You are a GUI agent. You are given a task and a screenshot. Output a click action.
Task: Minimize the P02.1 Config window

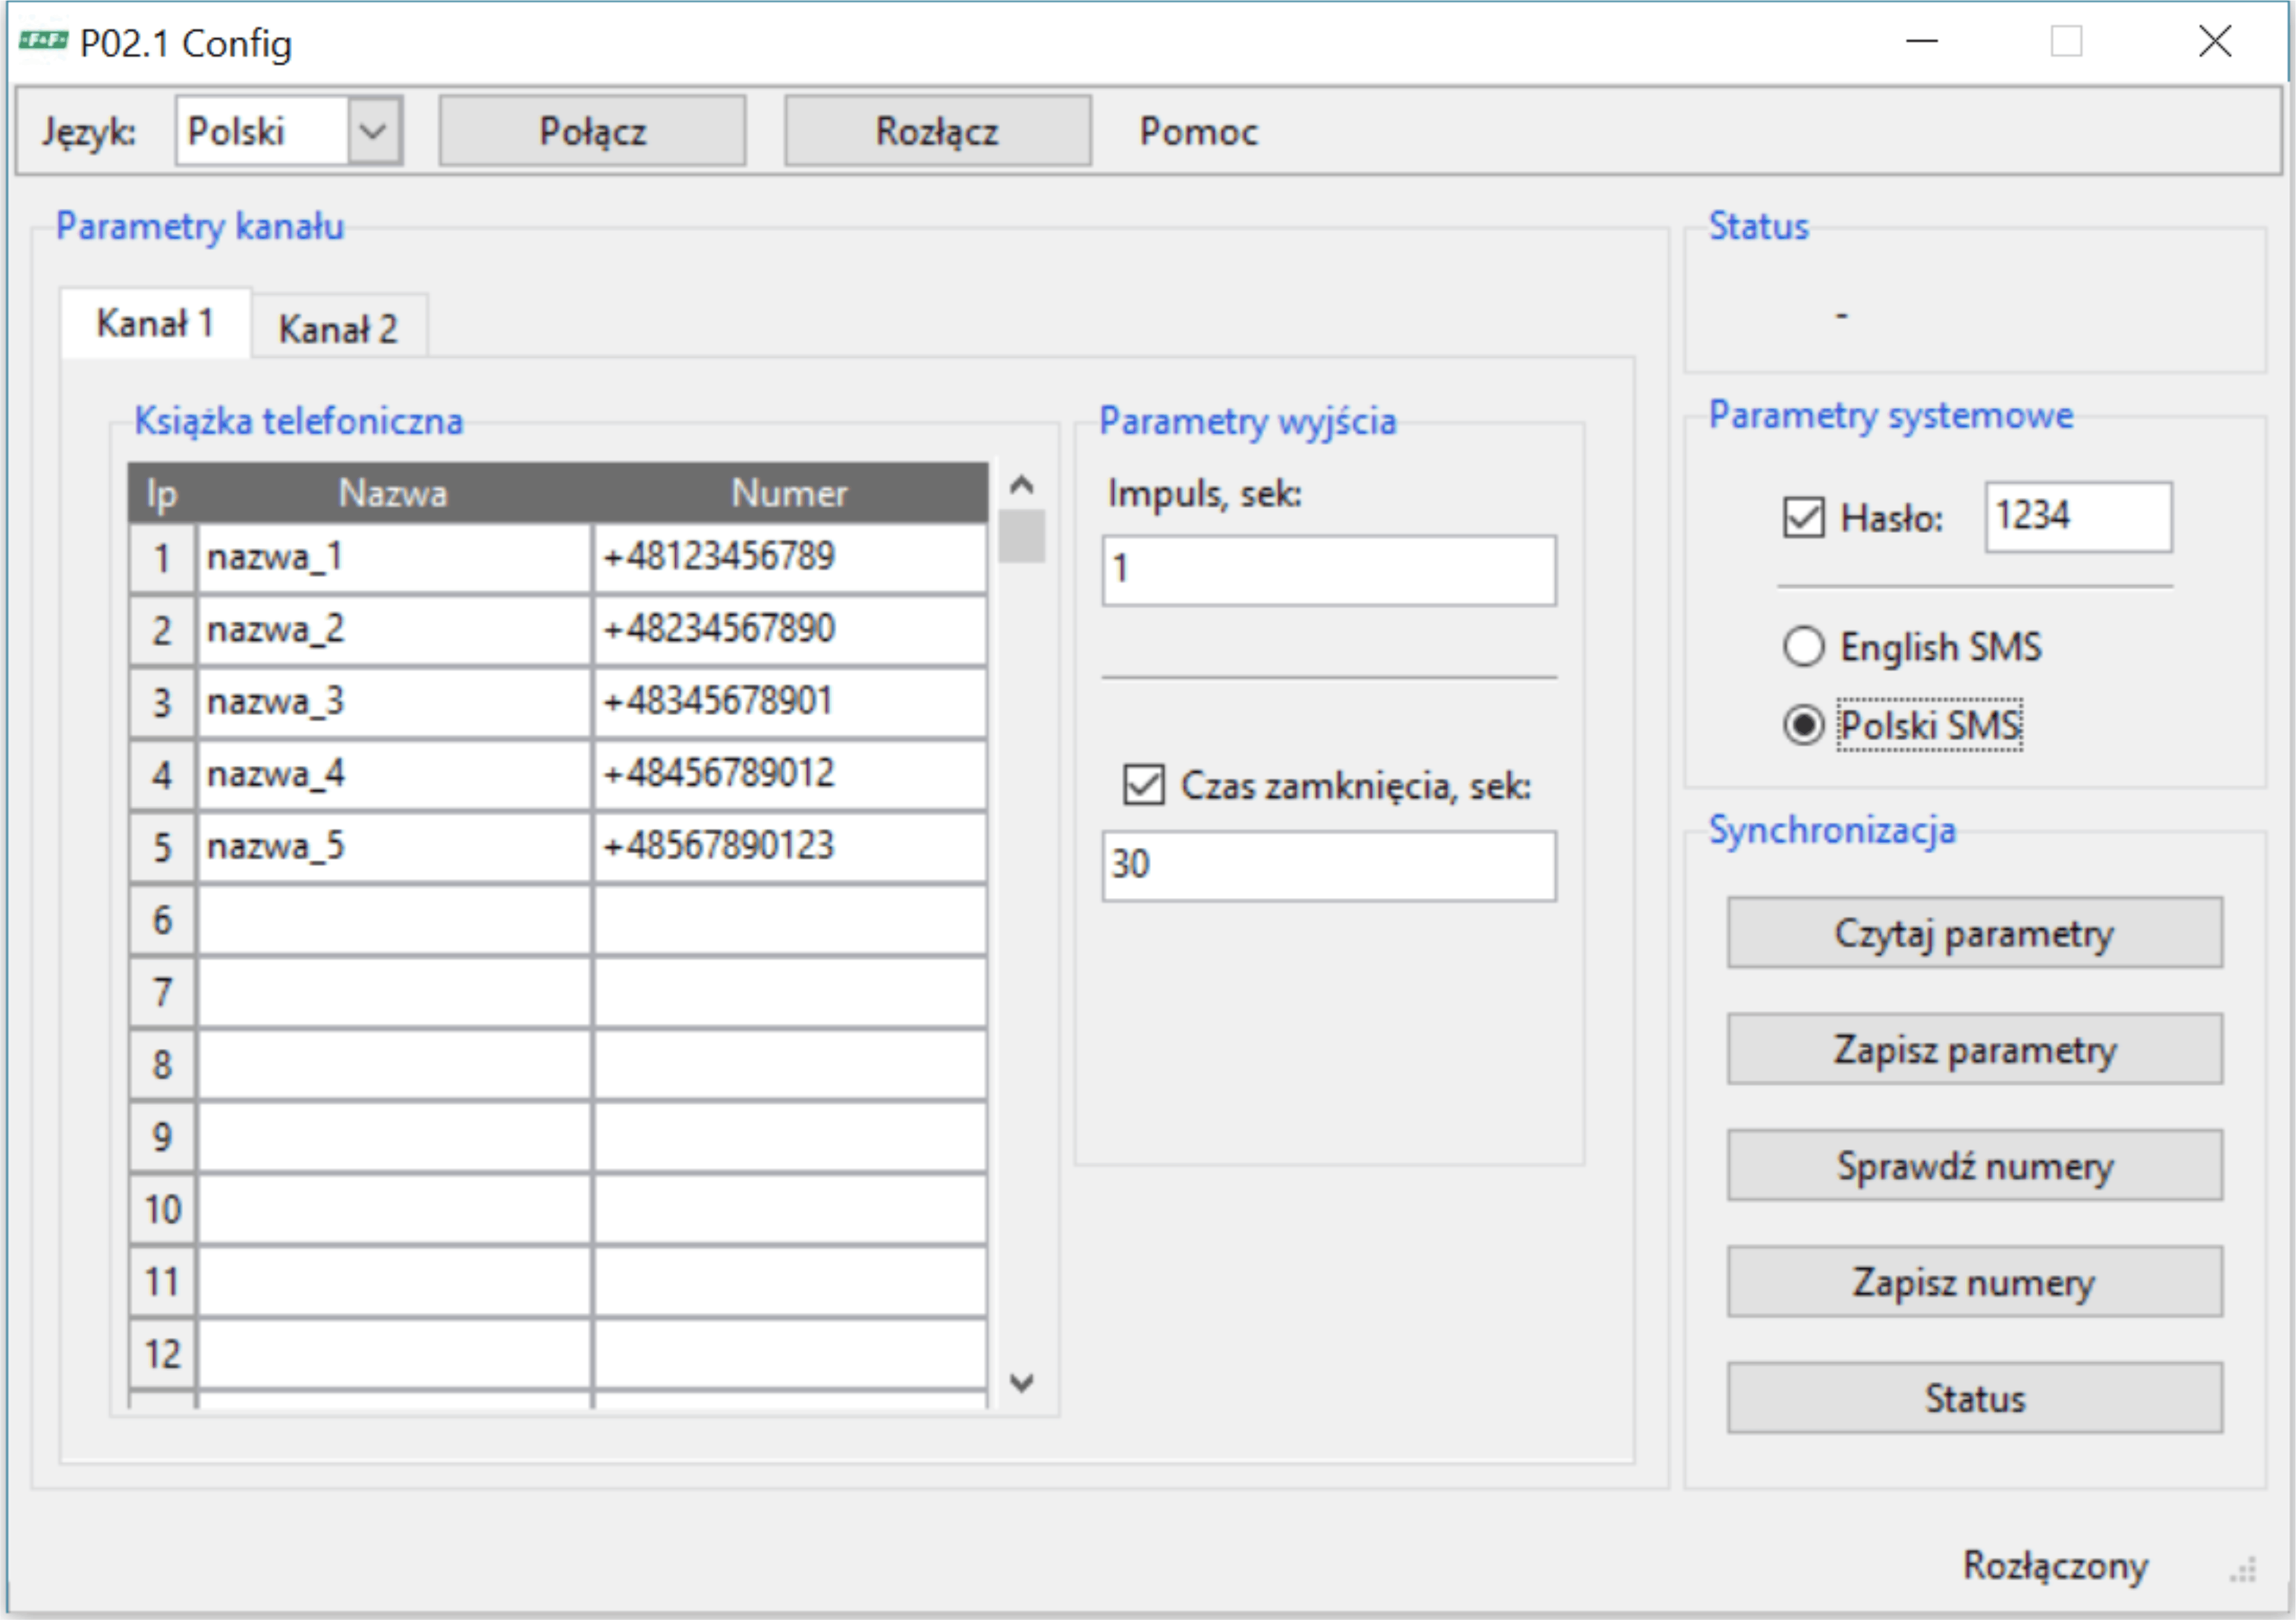1921,41
